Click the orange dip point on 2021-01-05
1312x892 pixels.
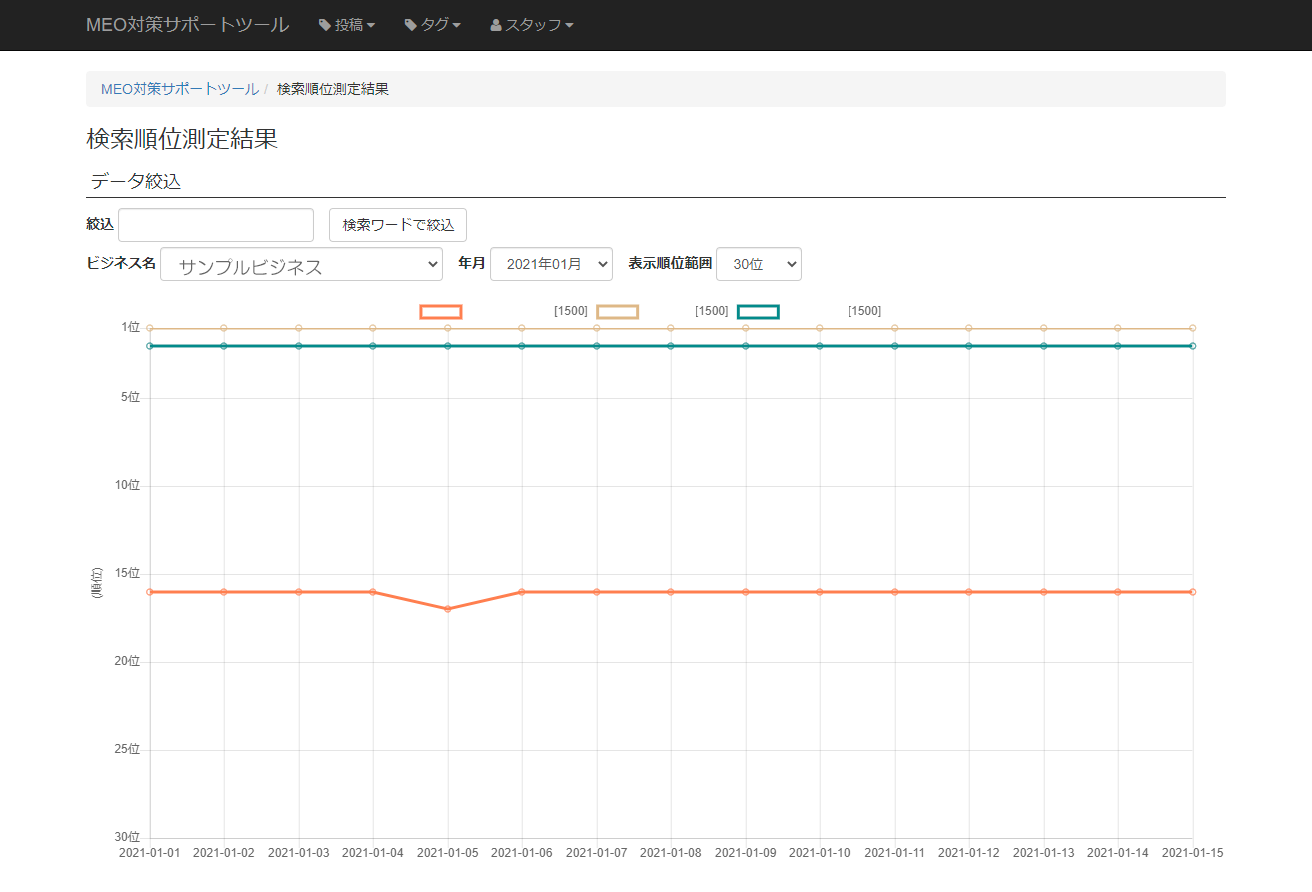448,609
